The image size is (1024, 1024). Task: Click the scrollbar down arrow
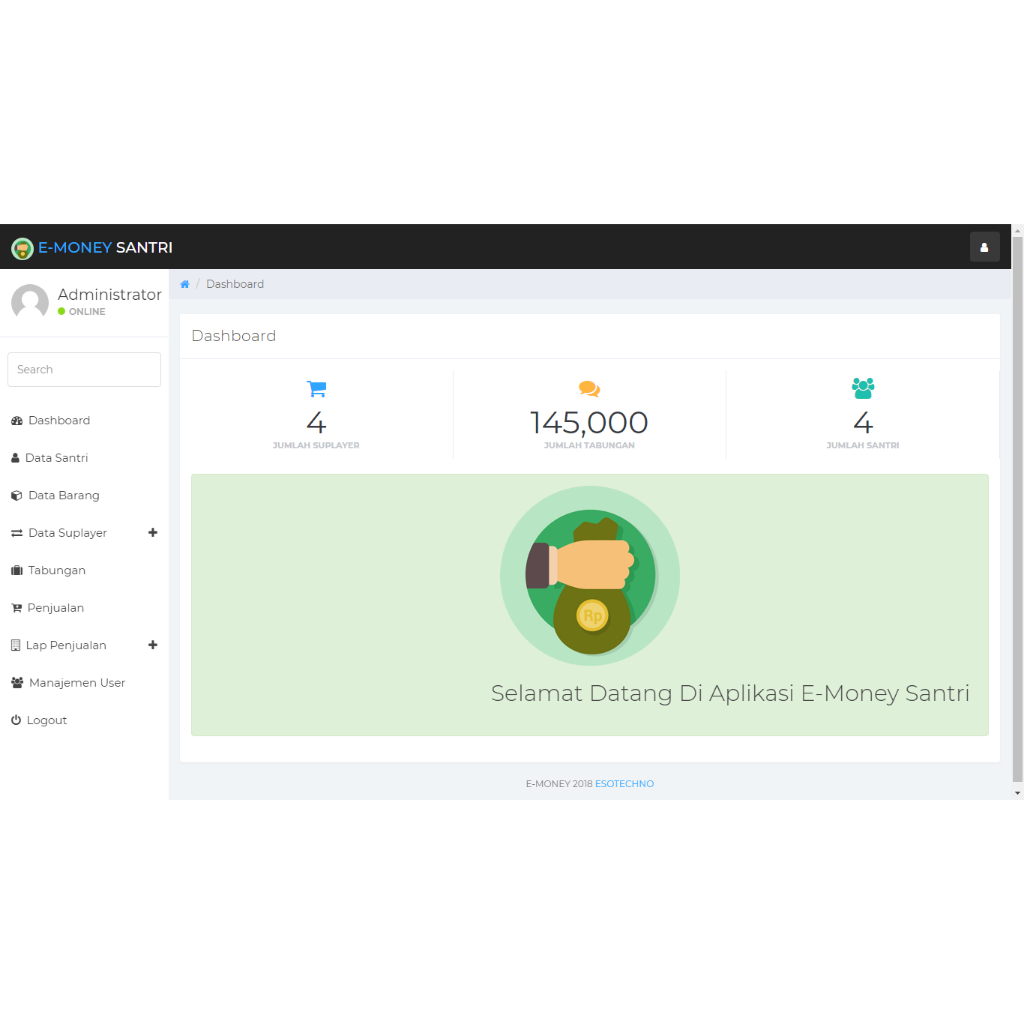click(1017, 793)
